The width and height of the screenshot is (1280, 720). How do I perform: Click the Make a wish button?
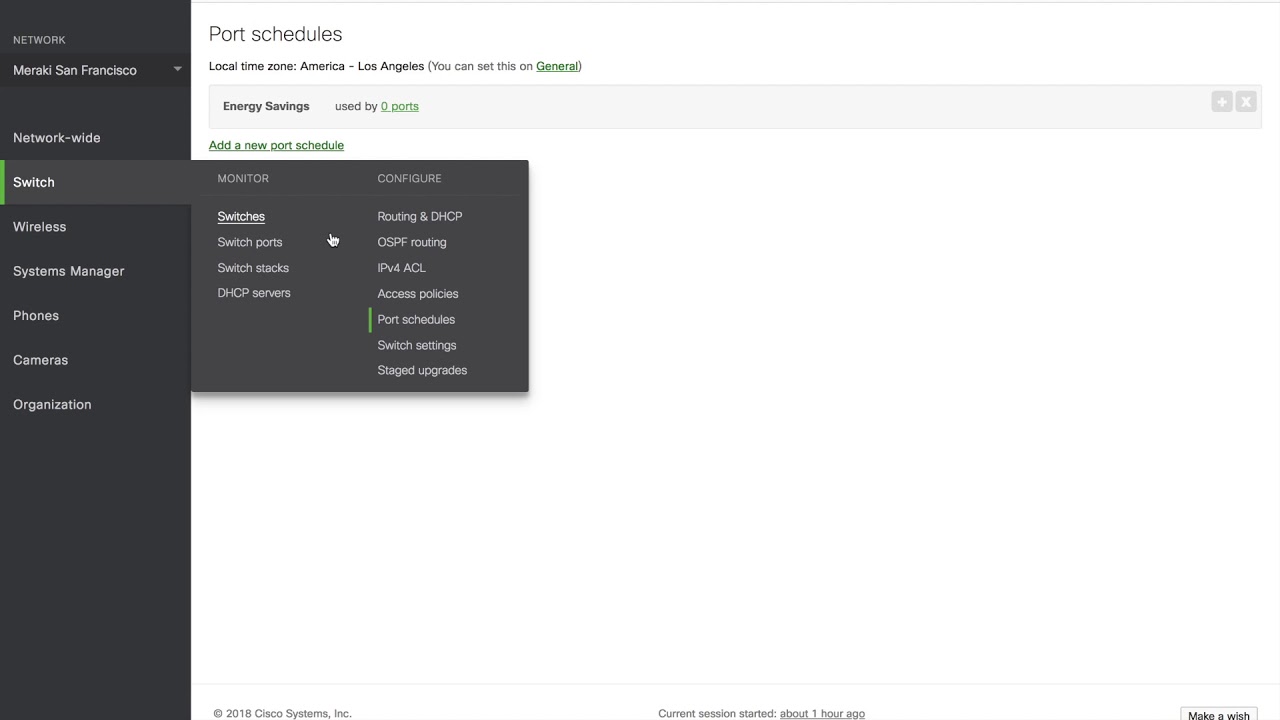tap(1219, 714)
